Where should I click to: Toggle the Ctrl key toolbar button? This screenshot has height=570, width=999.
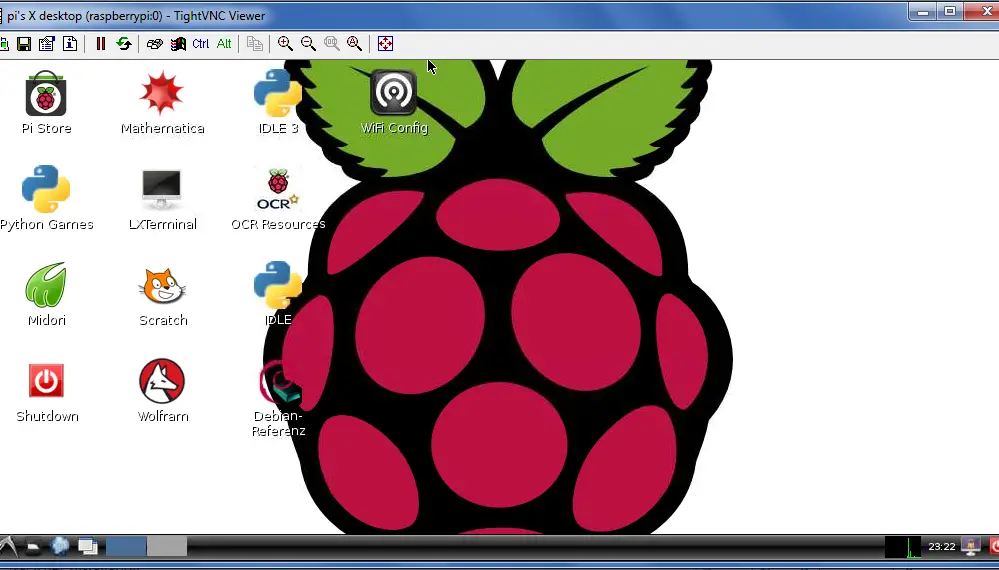click(201, 43)
